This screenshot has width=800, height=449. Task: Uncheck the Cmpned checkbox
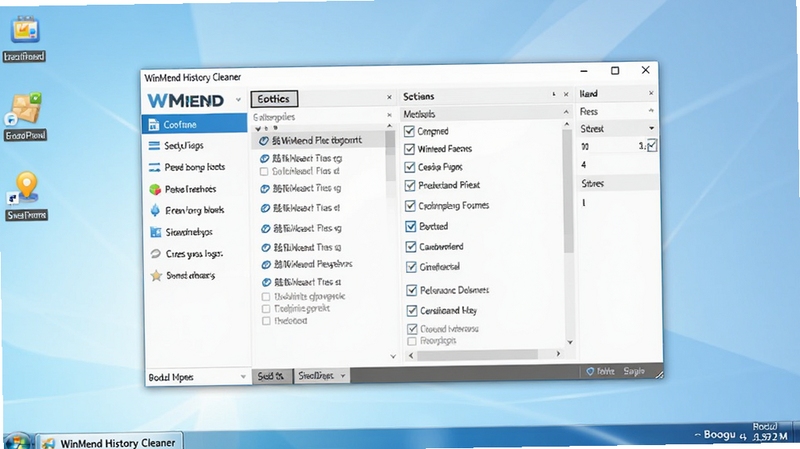409,131
